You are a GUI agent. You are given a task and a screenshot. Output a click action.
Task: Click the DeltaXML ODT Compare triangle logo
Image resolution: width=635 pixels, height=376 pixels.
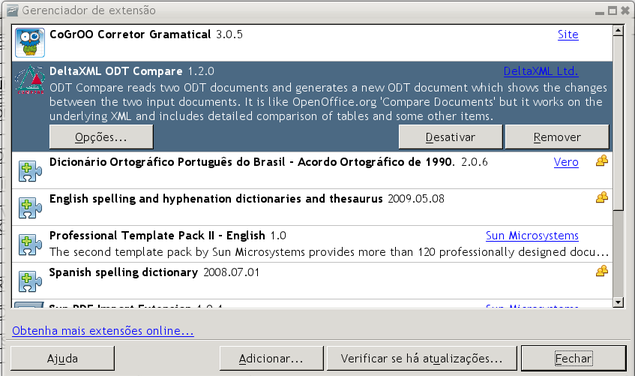[x=30, y=79]
